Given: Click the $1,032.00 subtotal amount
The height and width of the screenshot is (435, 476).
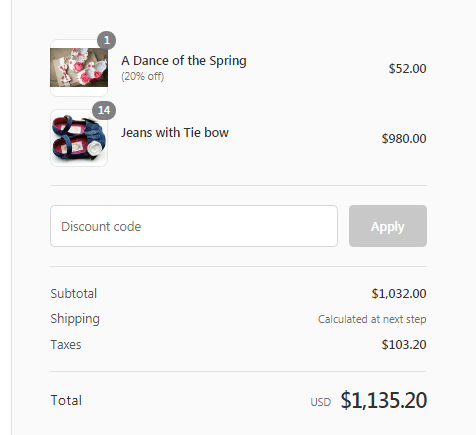Looking at the screenshot, I should (399, 294).
